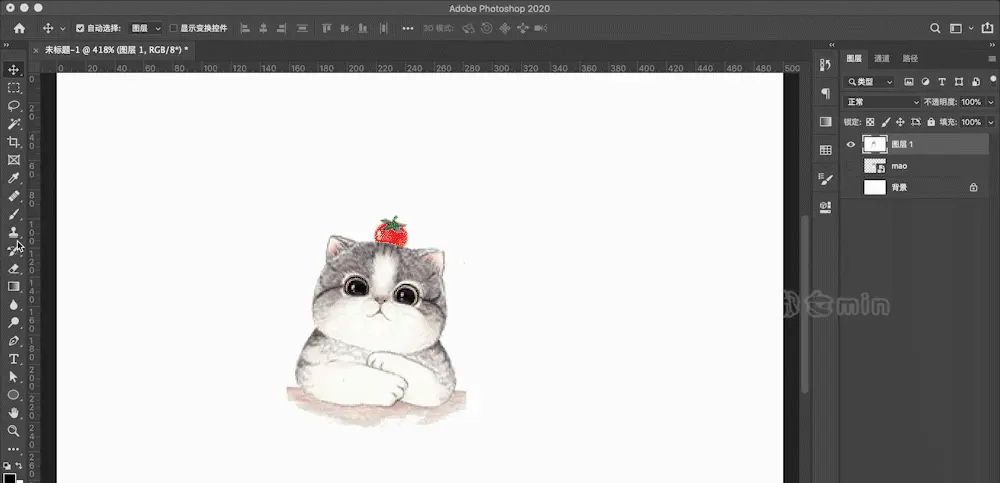Select the Ellipse shape tool
The image size is (1000, 483).
(x=13, y=395)
